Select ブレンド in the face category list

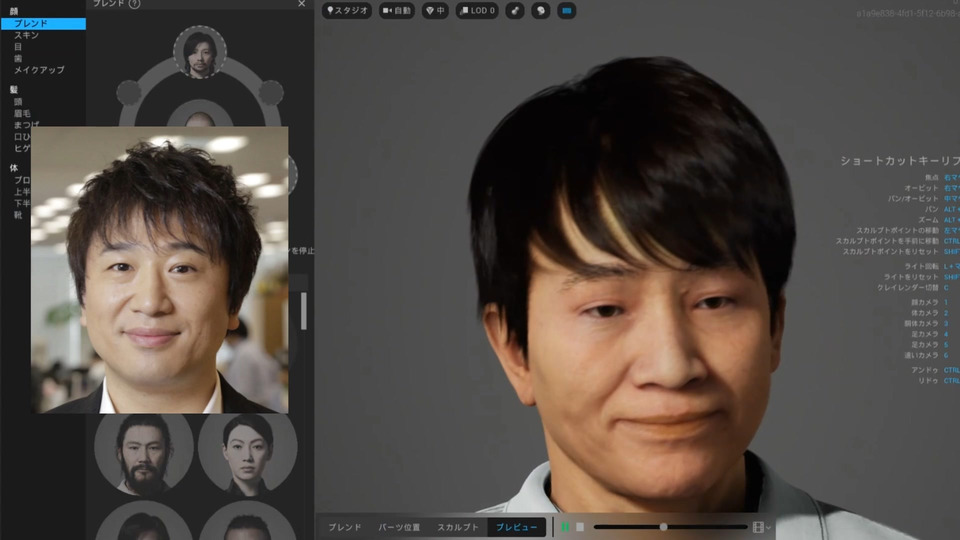point(43,23)
